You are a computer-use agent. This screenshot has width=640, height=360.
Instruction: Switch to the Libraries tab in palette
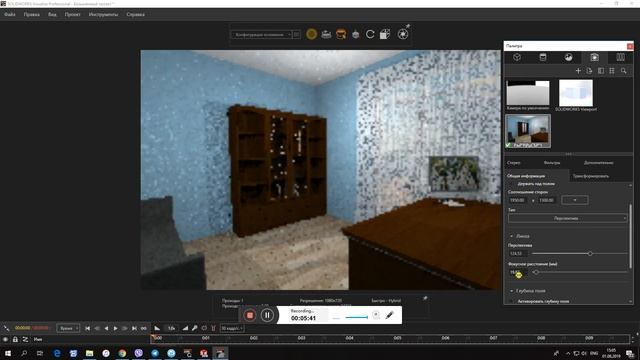pos(620,57)
